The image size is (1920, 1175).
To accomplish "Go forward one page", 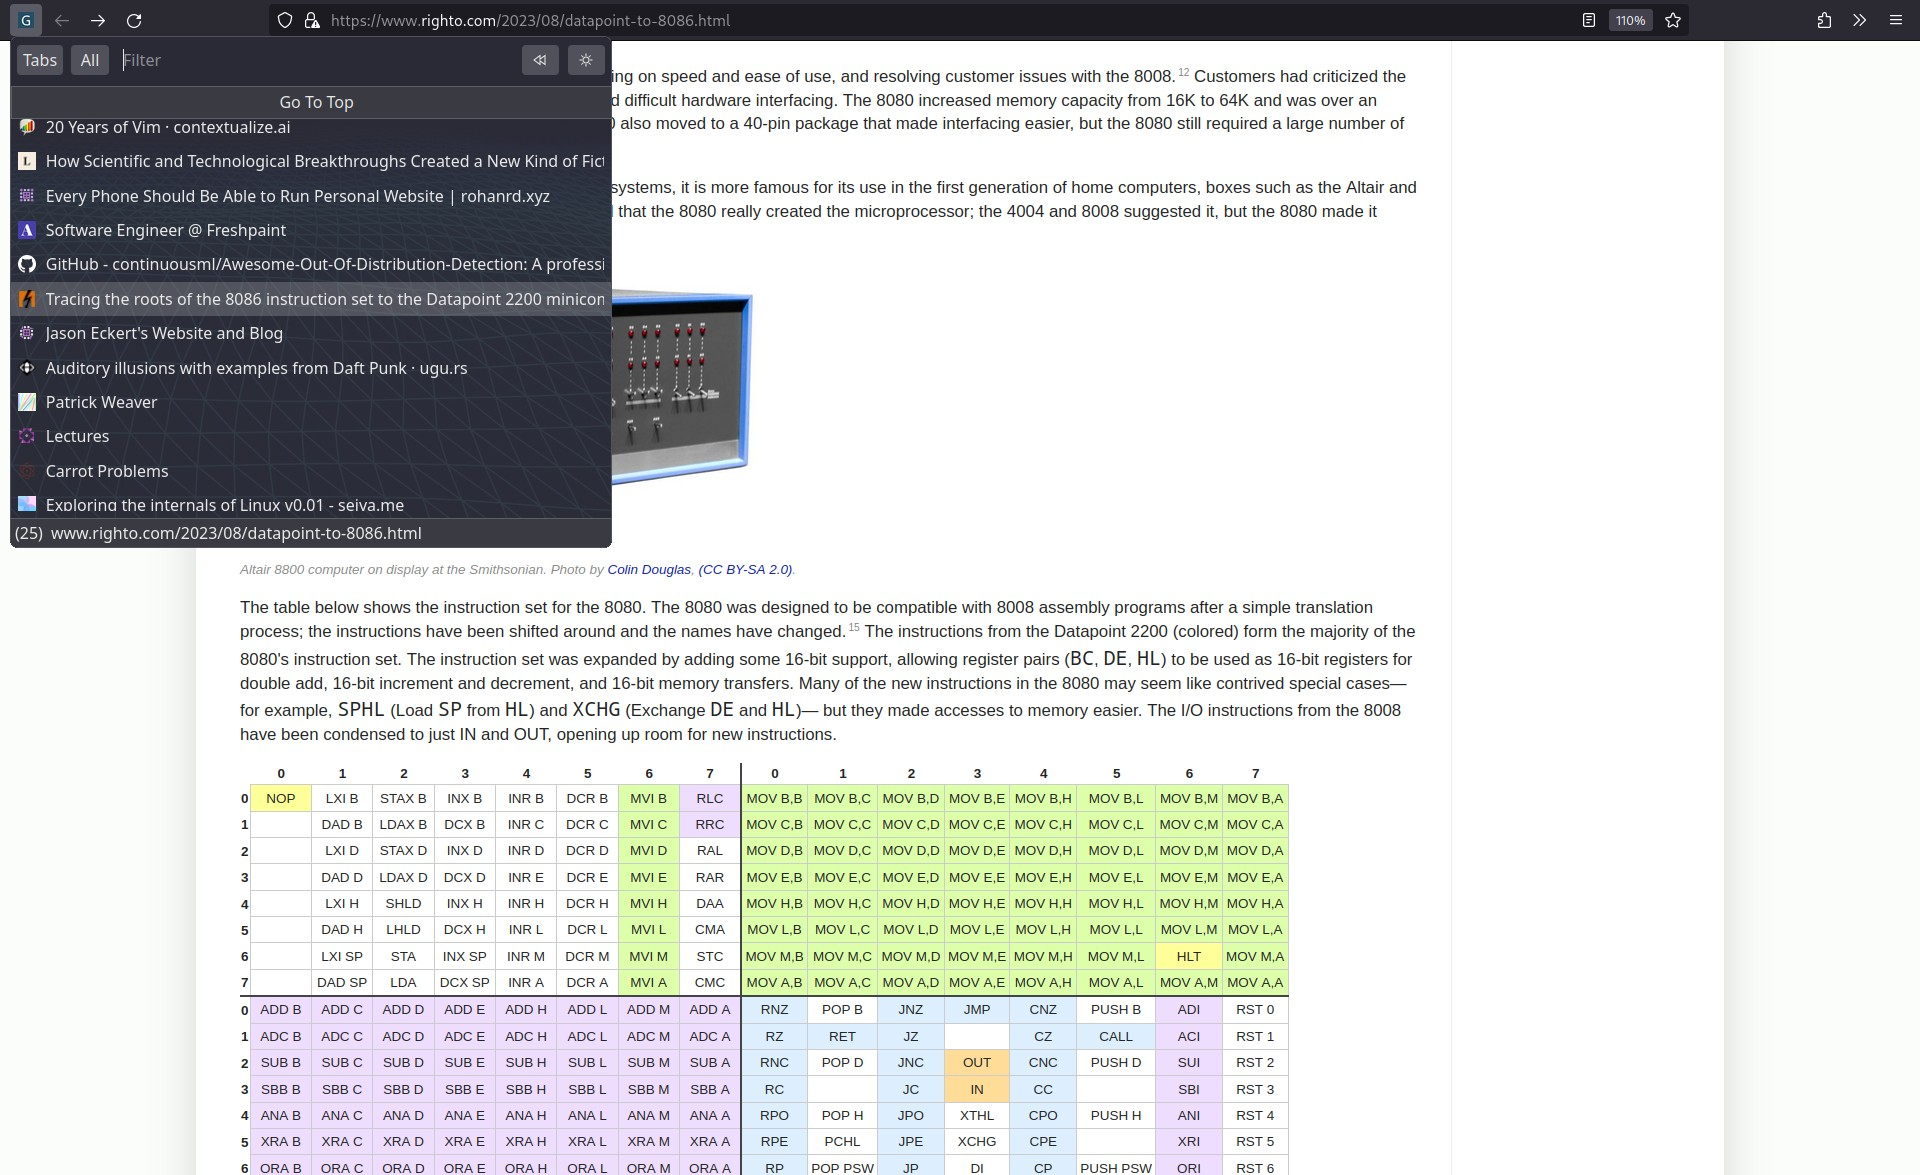I will tap(98, 20).
